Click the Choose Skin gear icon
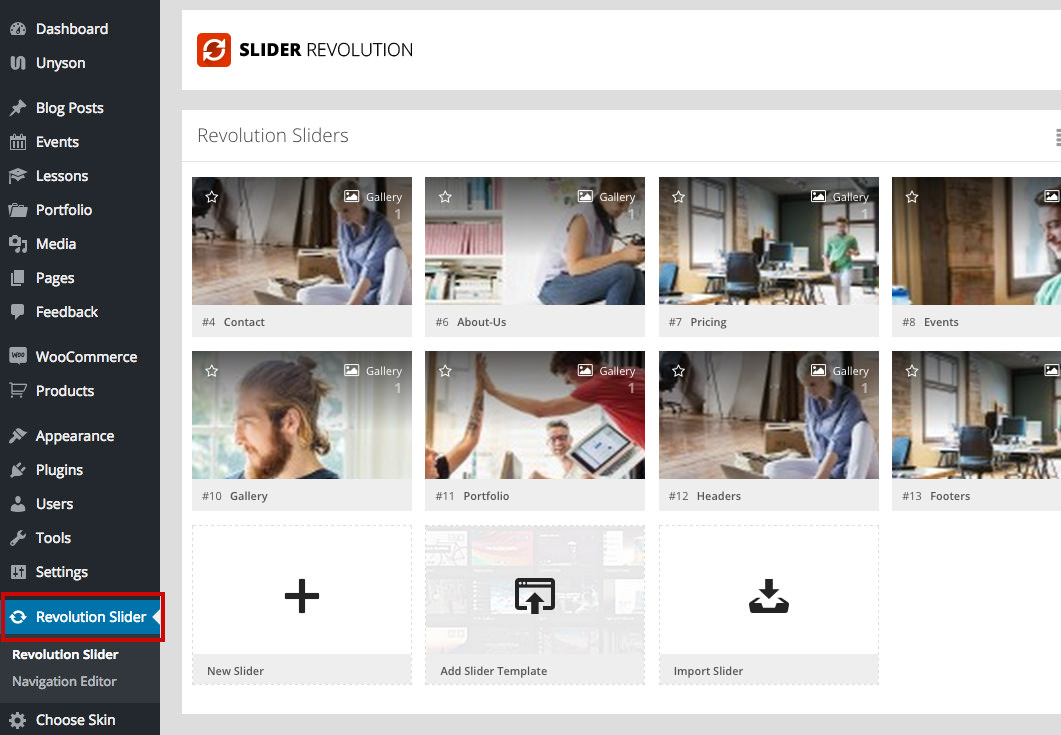This screenshot has height=735, width=1061. tap(18, 719)
